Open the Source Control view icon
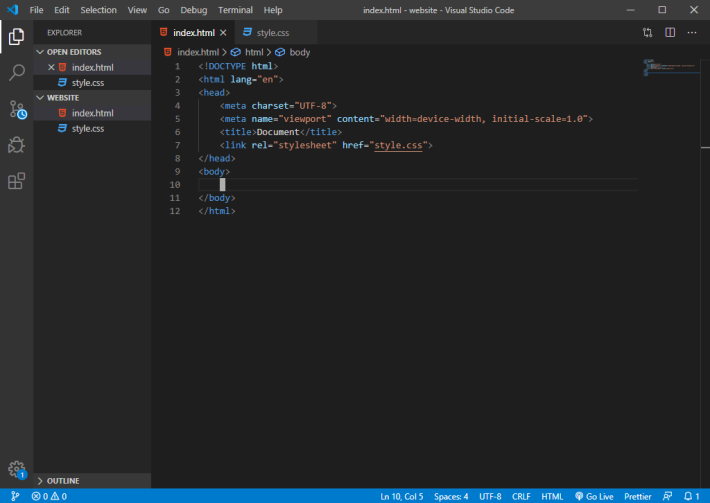This screenshot has height=503, width=710. pyautogui.click(x=17, y=109)
